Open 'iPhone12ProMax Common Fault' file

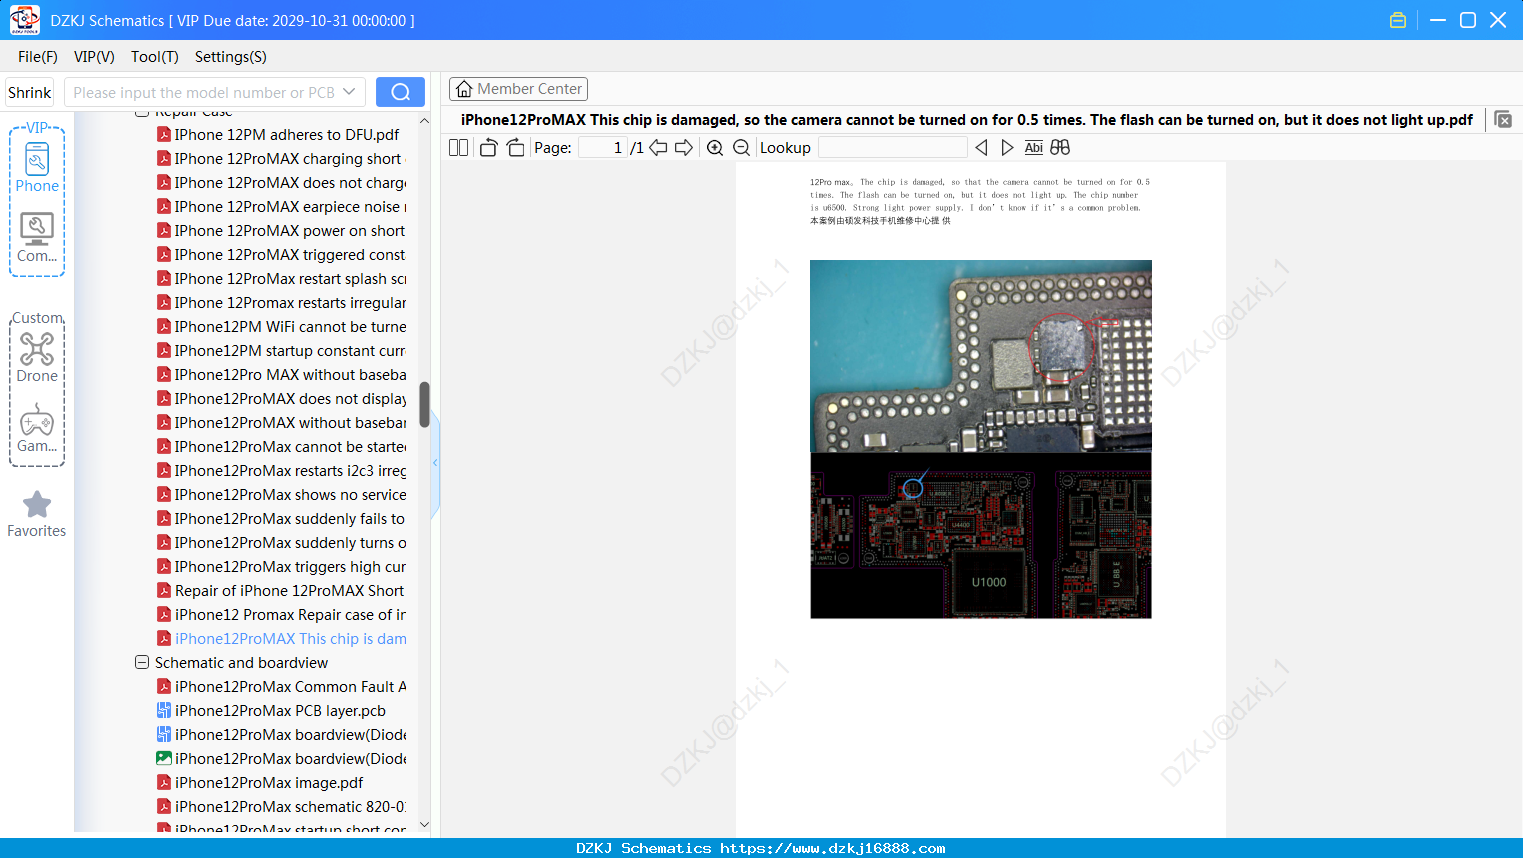coord(281,687)
